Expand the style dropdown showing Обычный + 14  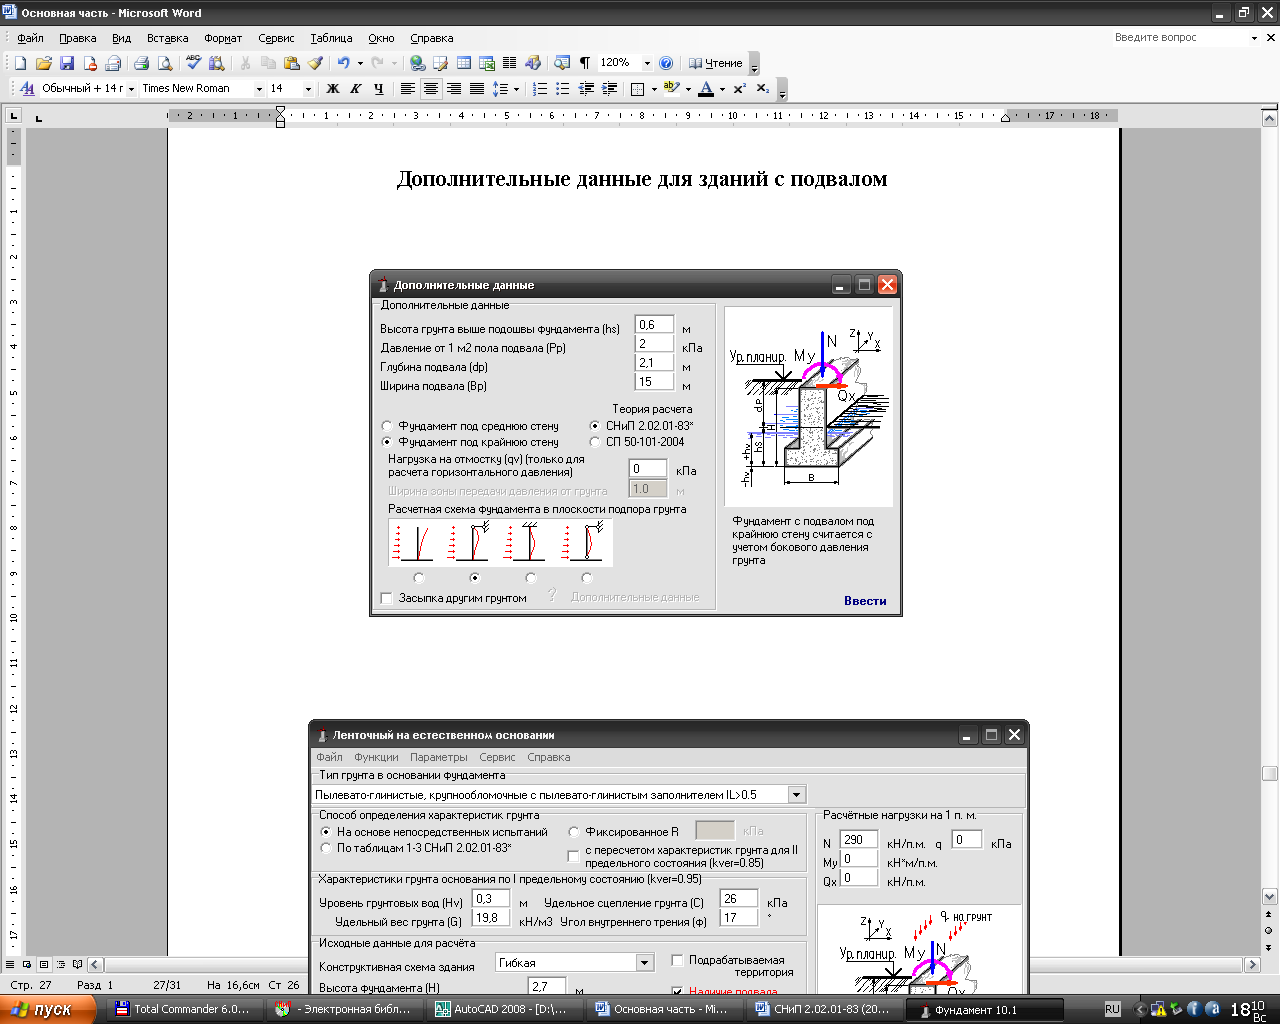pyautogui.click(x=131, y=89)
